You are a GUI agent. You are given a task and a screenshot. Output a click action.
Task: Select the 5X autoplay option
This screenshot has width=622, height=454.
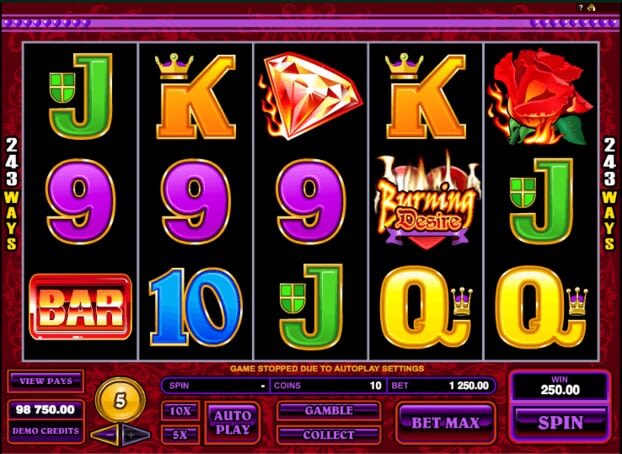pos(180,435)
